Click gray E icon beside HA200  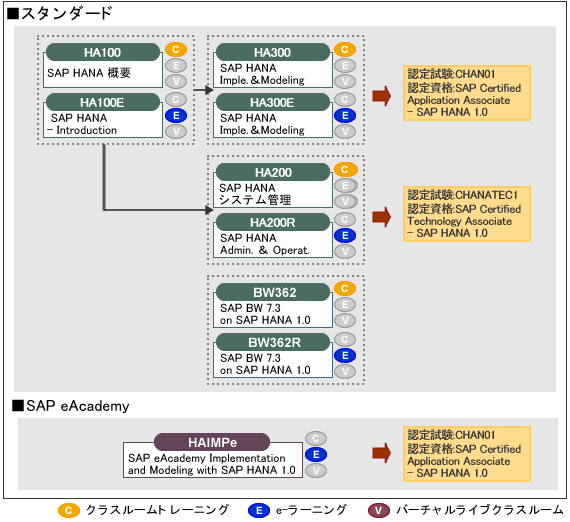point(346,185)
